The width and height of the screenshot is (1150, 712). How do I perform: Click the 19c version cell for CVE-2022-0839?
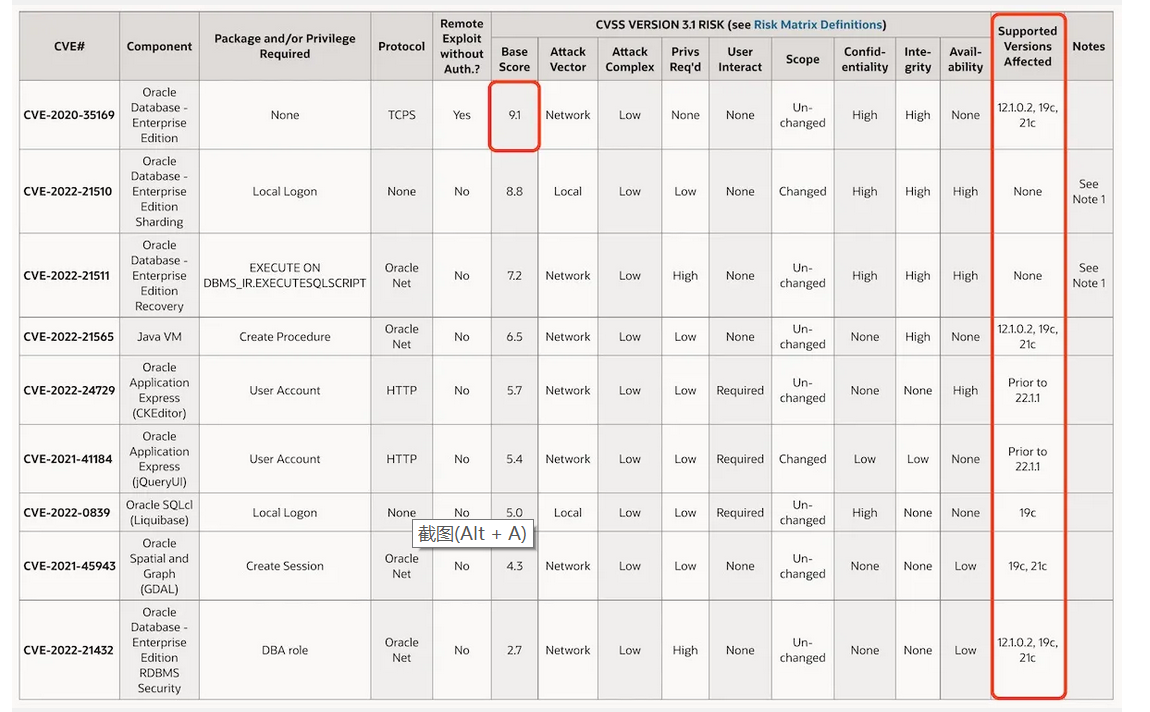[1028, 513]
